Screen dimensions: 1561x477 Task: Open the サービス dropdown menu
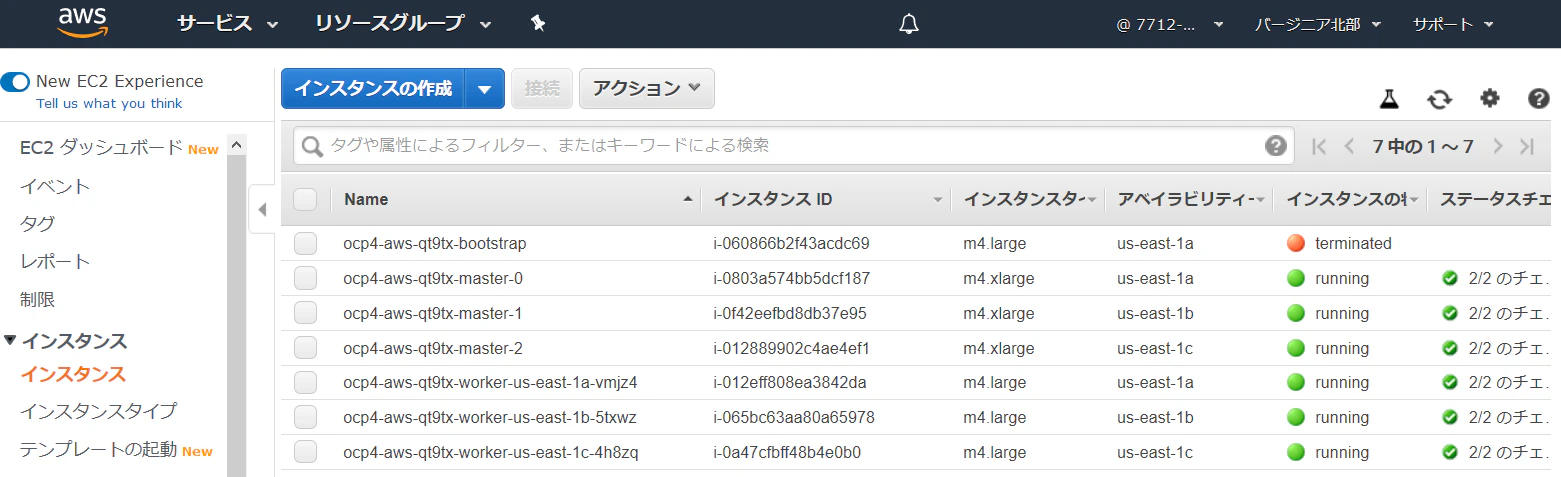pyautogui.click(x=227, y=23)
